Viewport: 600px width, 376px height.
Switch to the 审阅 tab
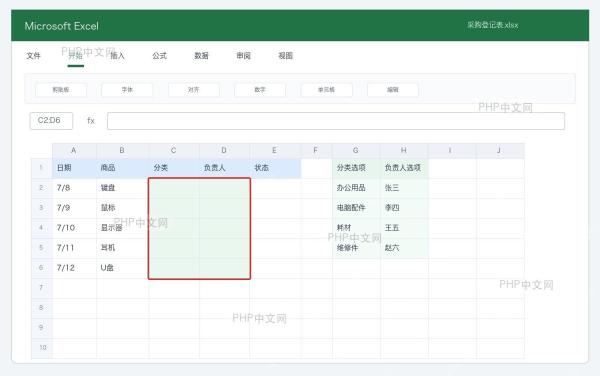point(243,56)
